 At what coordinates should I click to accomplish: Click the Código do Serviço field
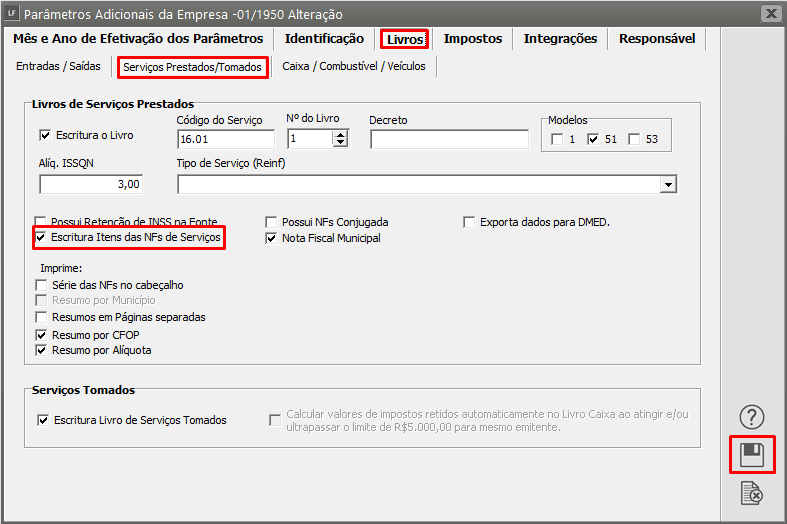[225, 139]
